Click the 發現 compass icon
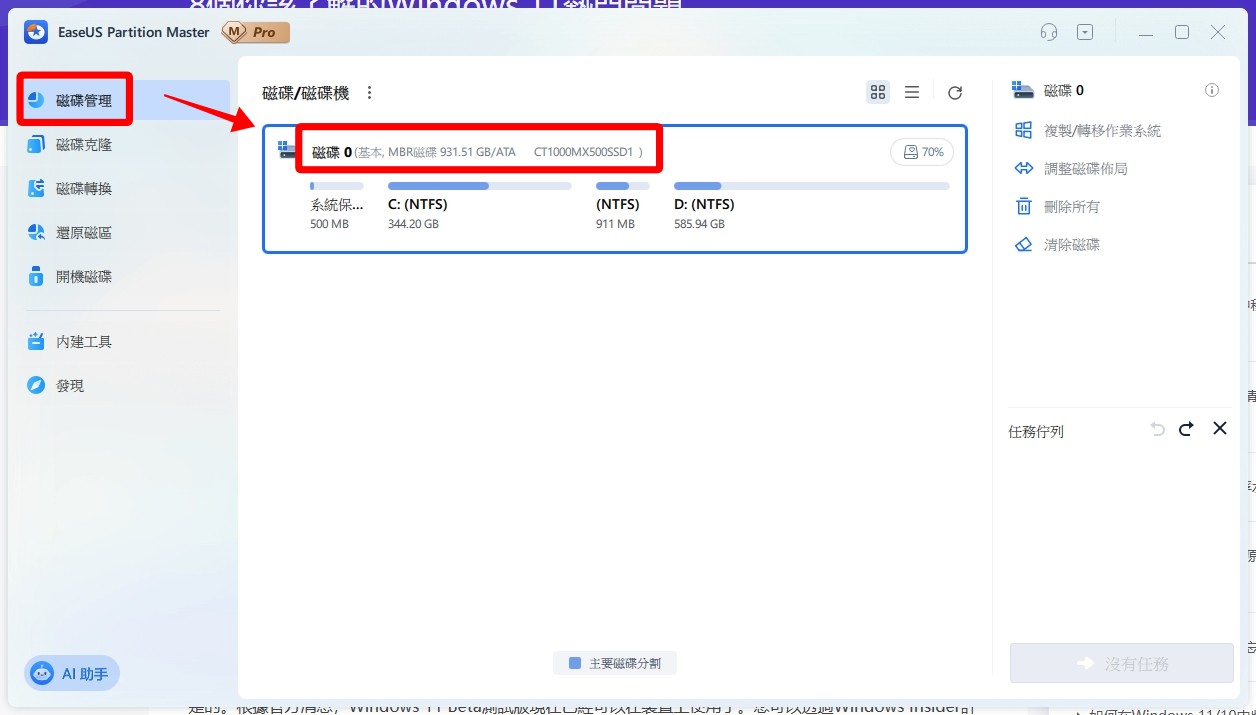This screenshot has height=715, width=1256. [x=36, y=385]
